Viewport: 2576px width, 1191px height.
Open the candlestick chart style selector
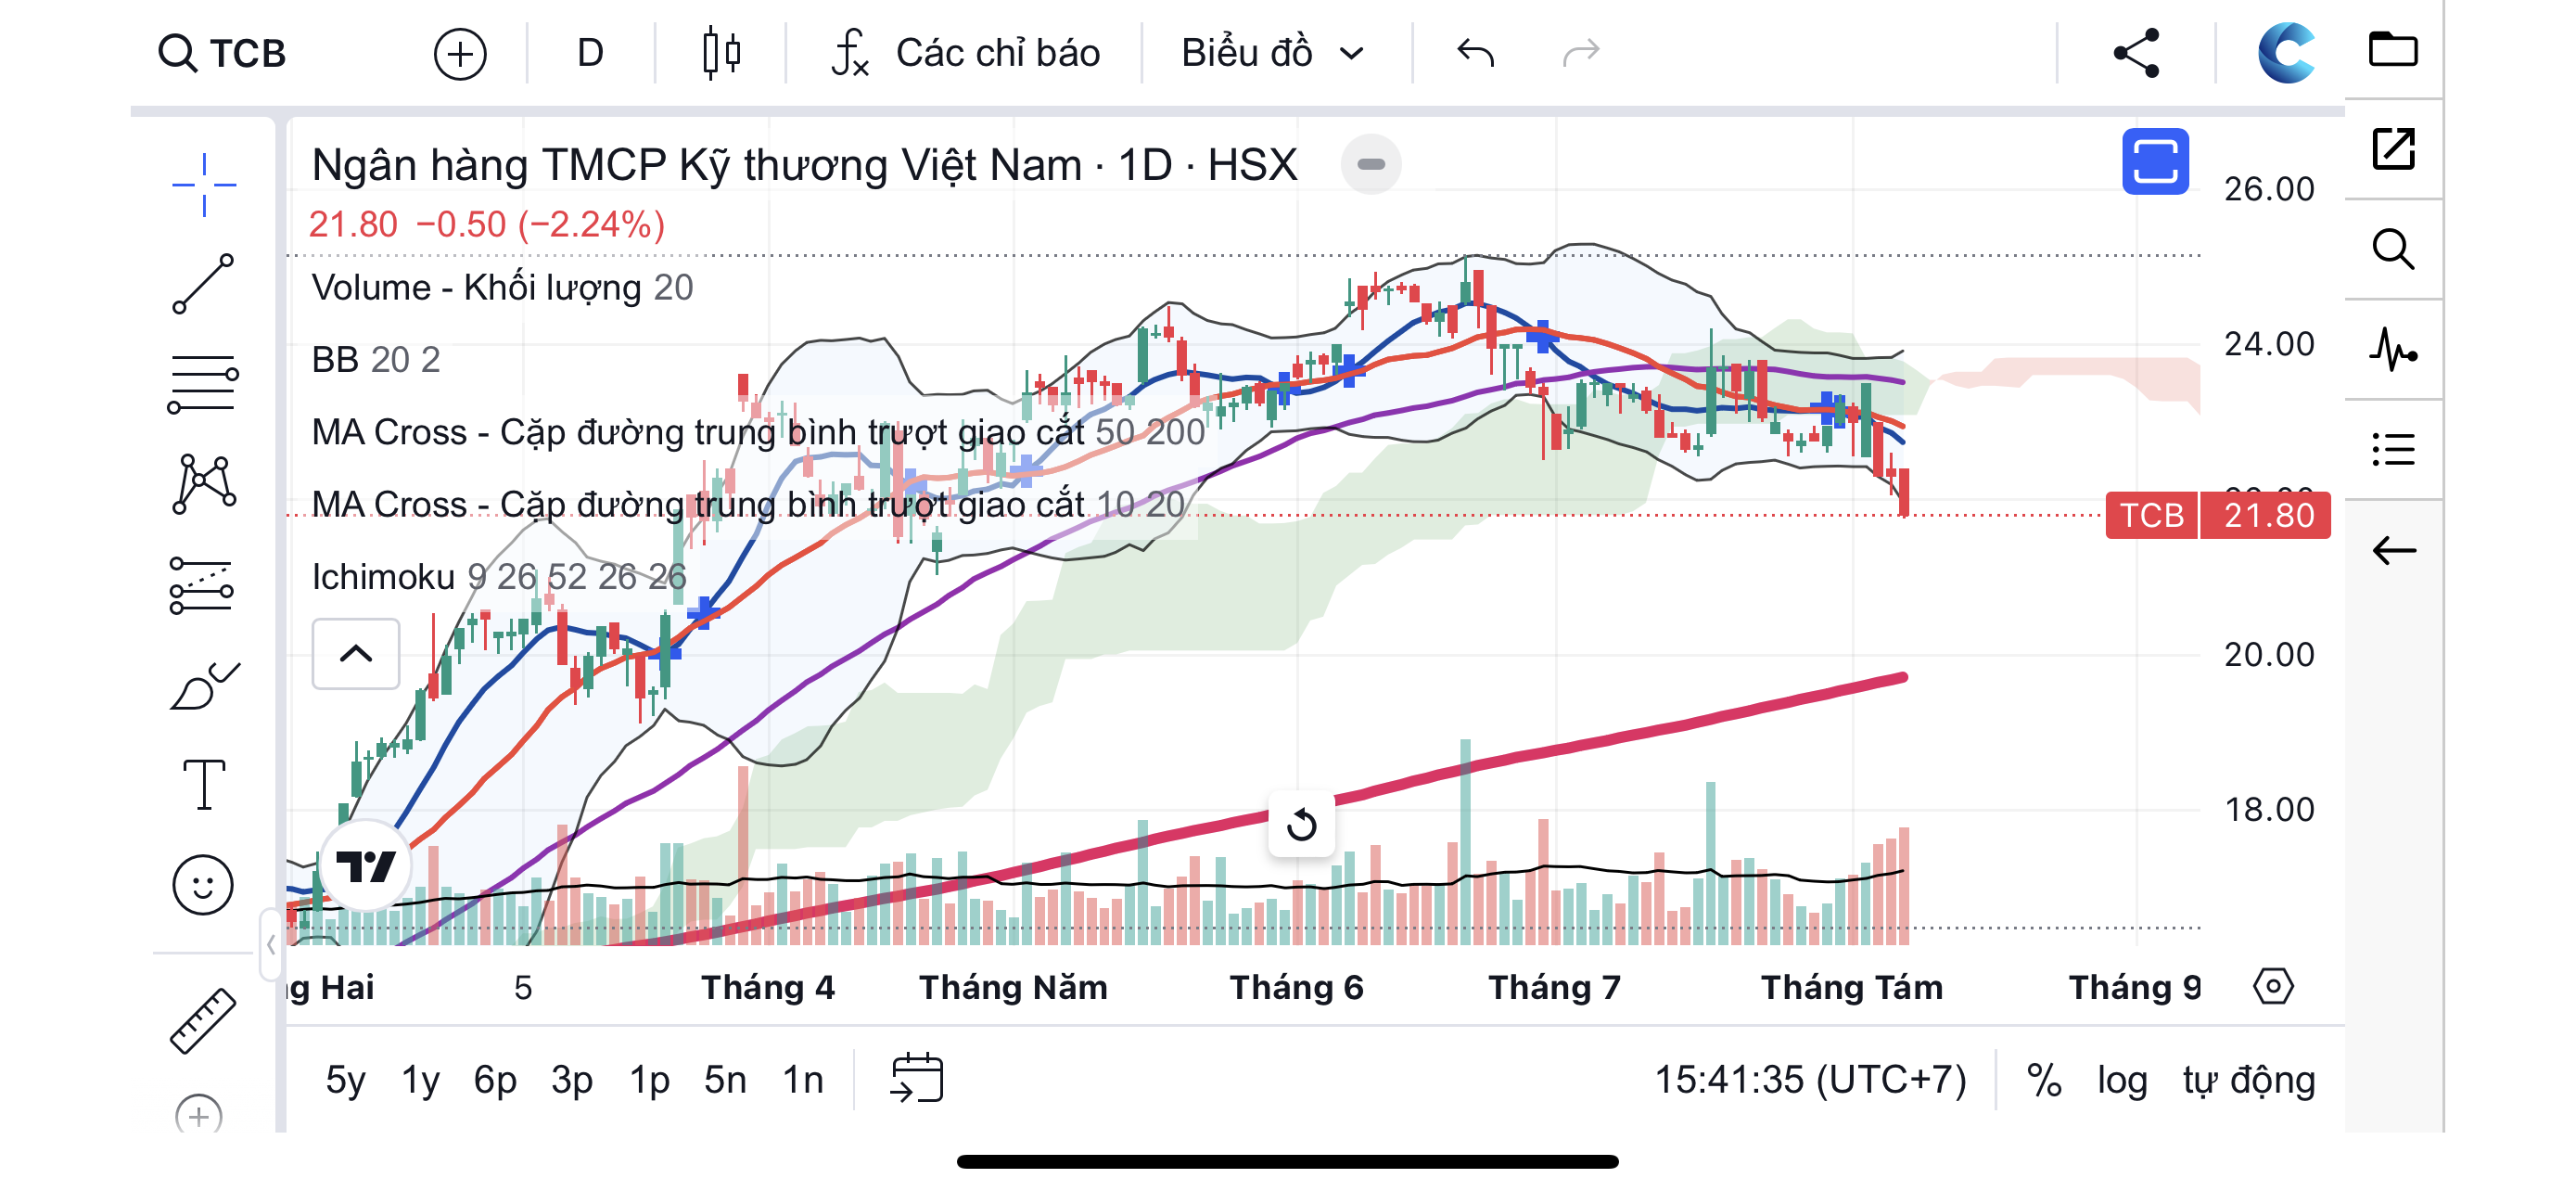(720, 53)
